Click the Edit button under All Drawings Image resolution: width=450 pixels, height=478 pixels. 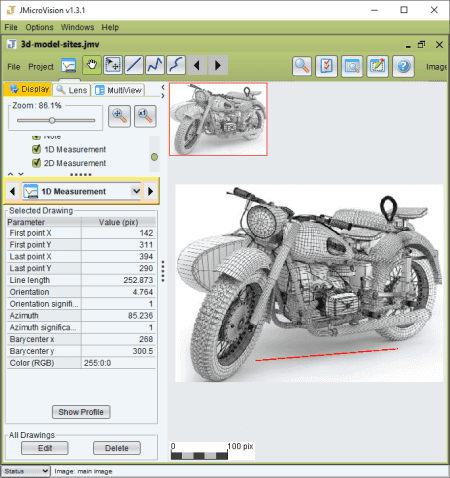tap(45, 448)
